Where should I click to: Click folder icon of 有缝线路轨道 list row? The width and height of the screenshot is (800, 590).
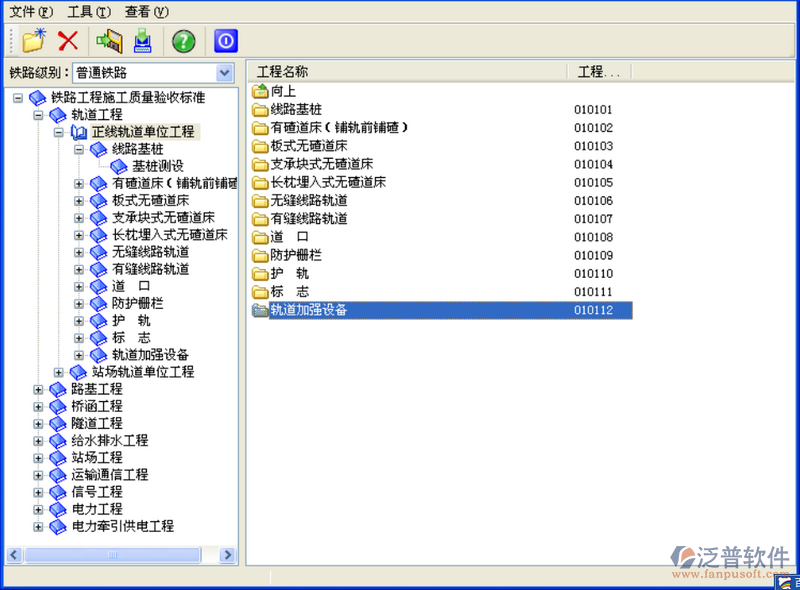click(260, 219)
